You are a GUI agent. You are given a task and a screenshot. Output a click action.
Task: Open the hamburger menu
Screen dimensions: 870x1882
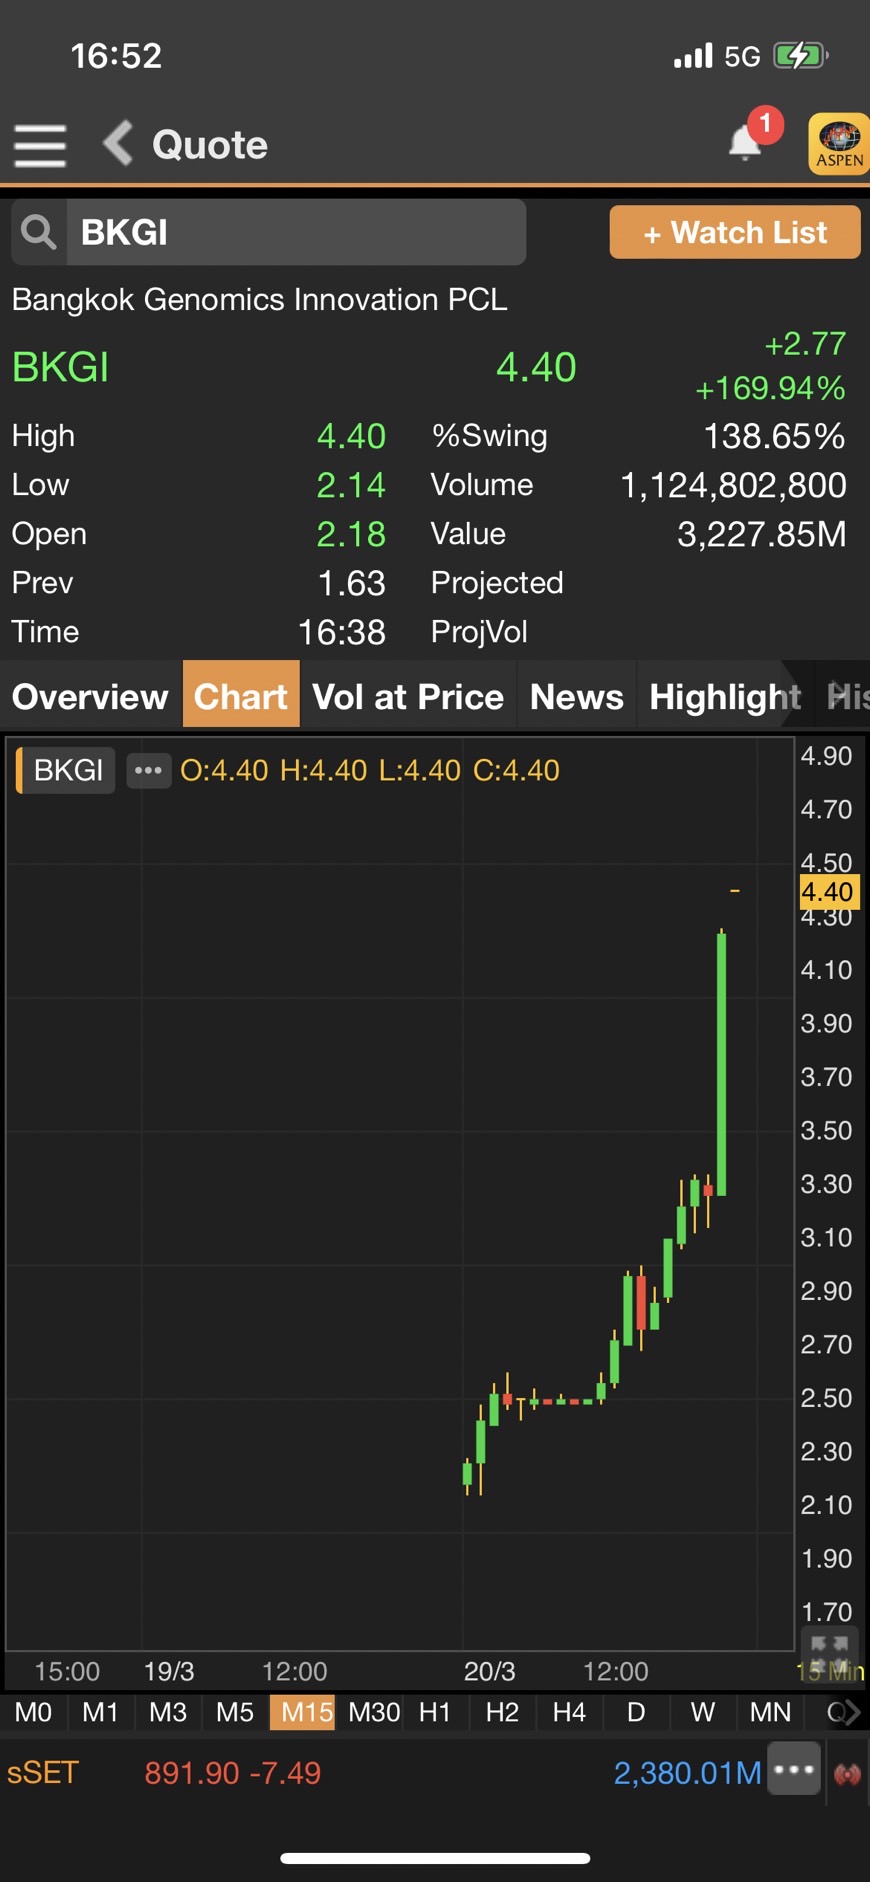(40, 146)
